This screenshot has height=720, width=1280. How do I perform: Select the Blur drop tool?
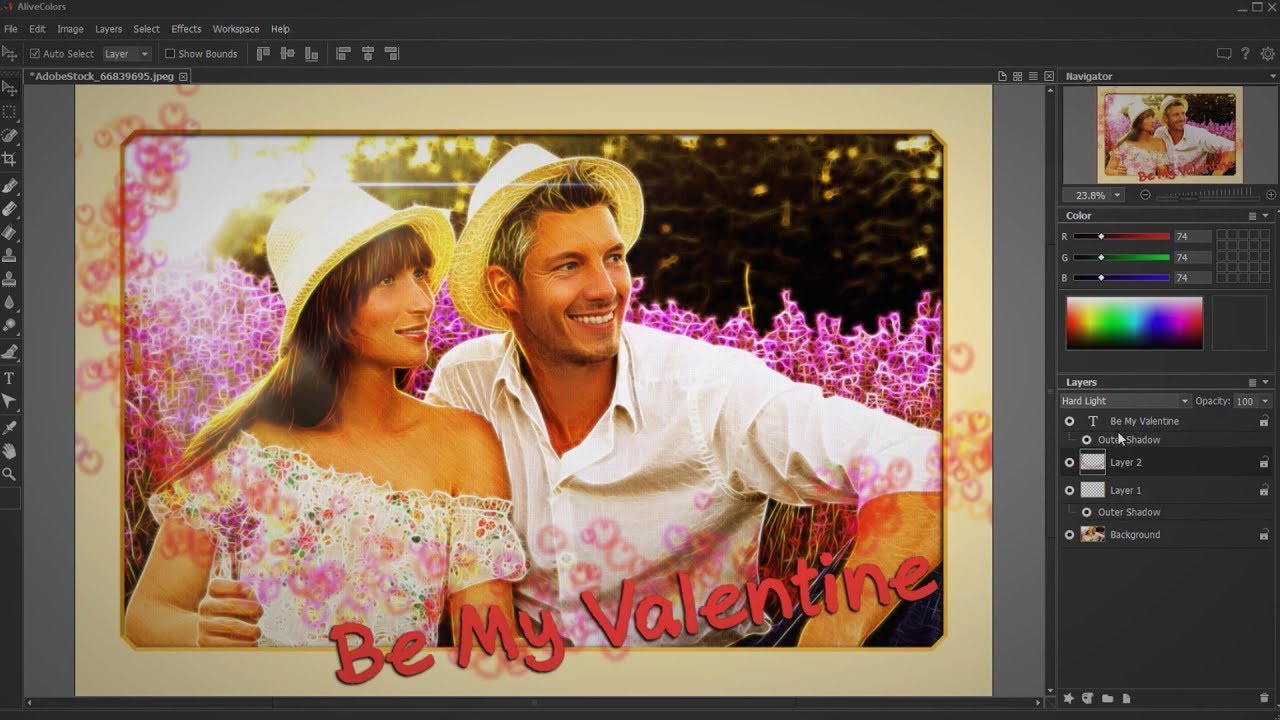[9, 302]
